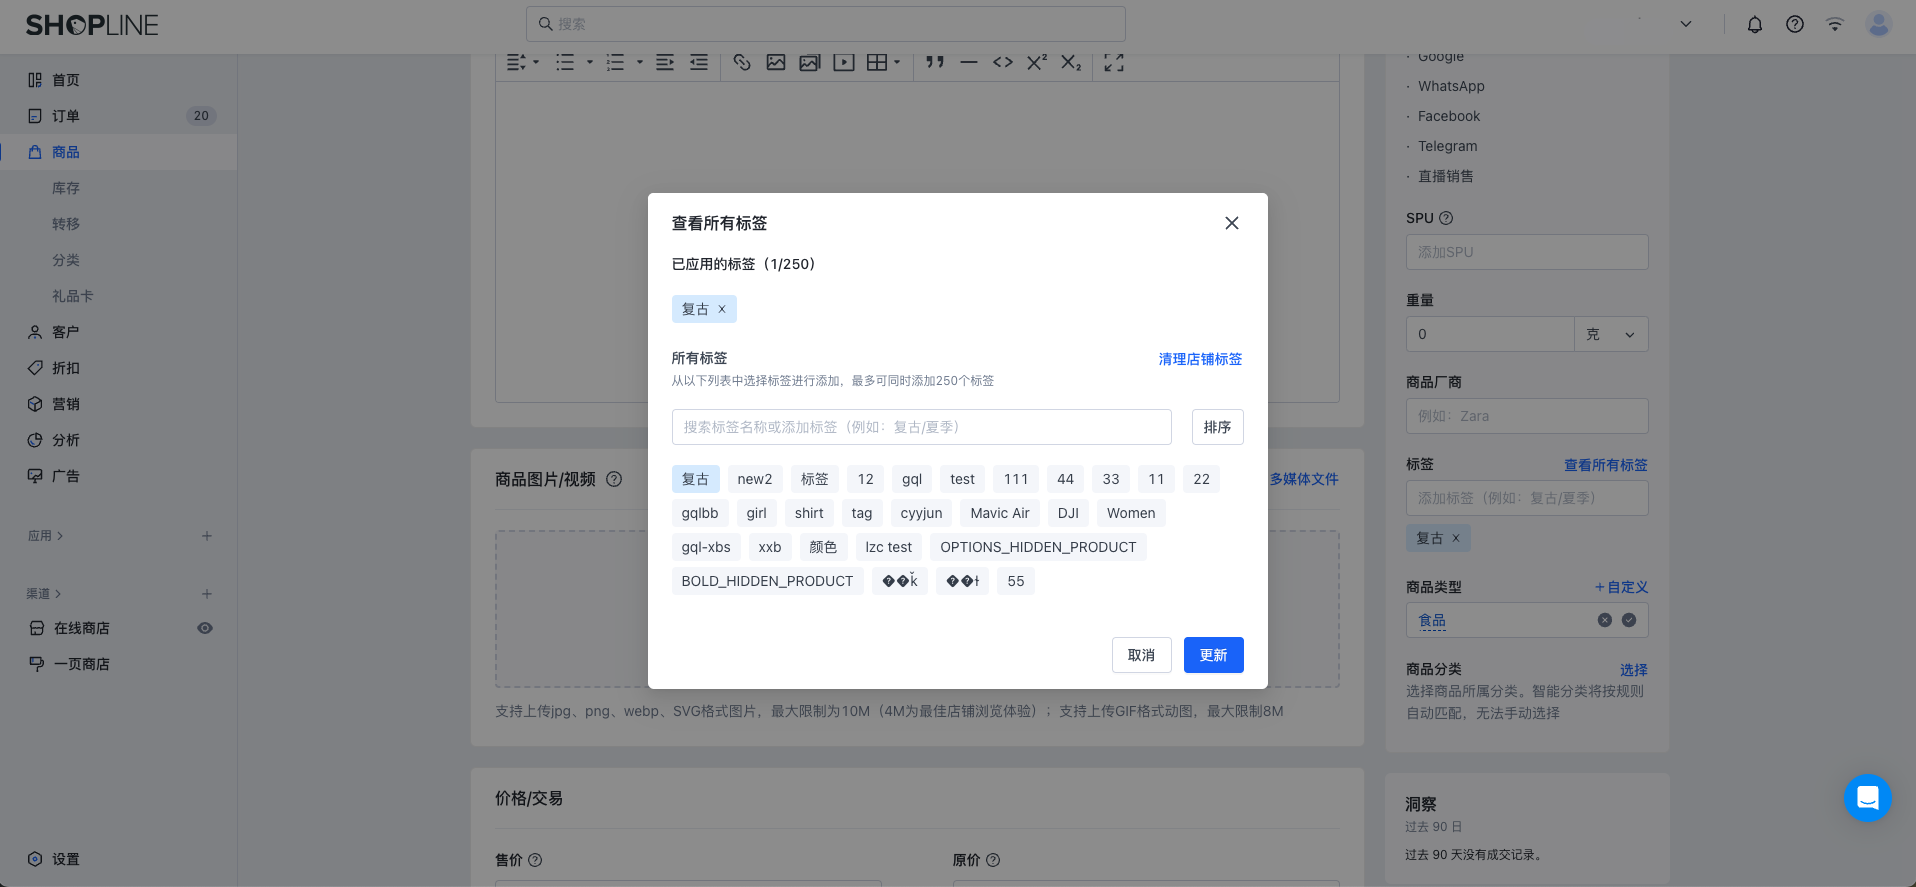Open the live chat support bubble

1867,797
